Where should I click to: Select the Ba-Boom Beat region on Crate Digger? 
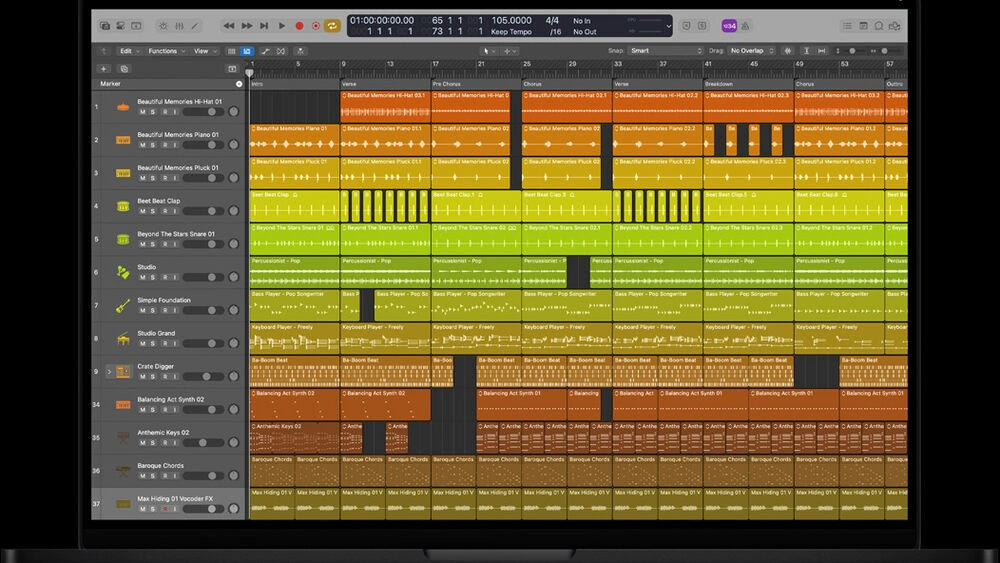click(294, 372)
